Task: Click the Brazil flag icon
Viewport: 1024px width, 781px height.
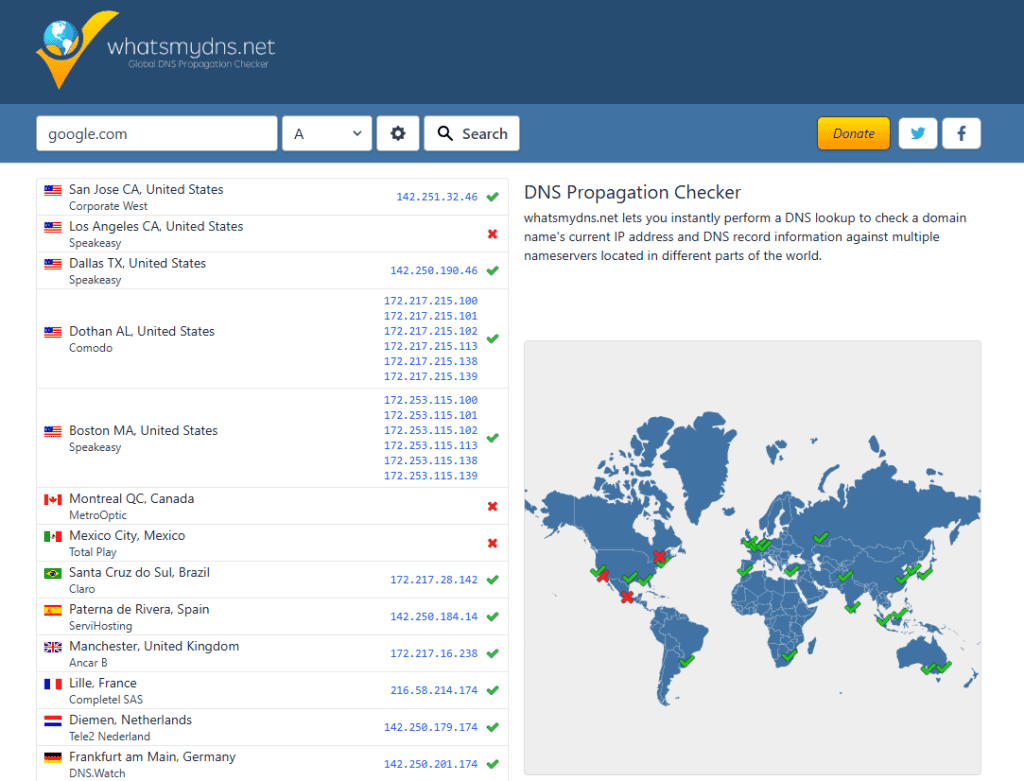Action: (53, 573)
